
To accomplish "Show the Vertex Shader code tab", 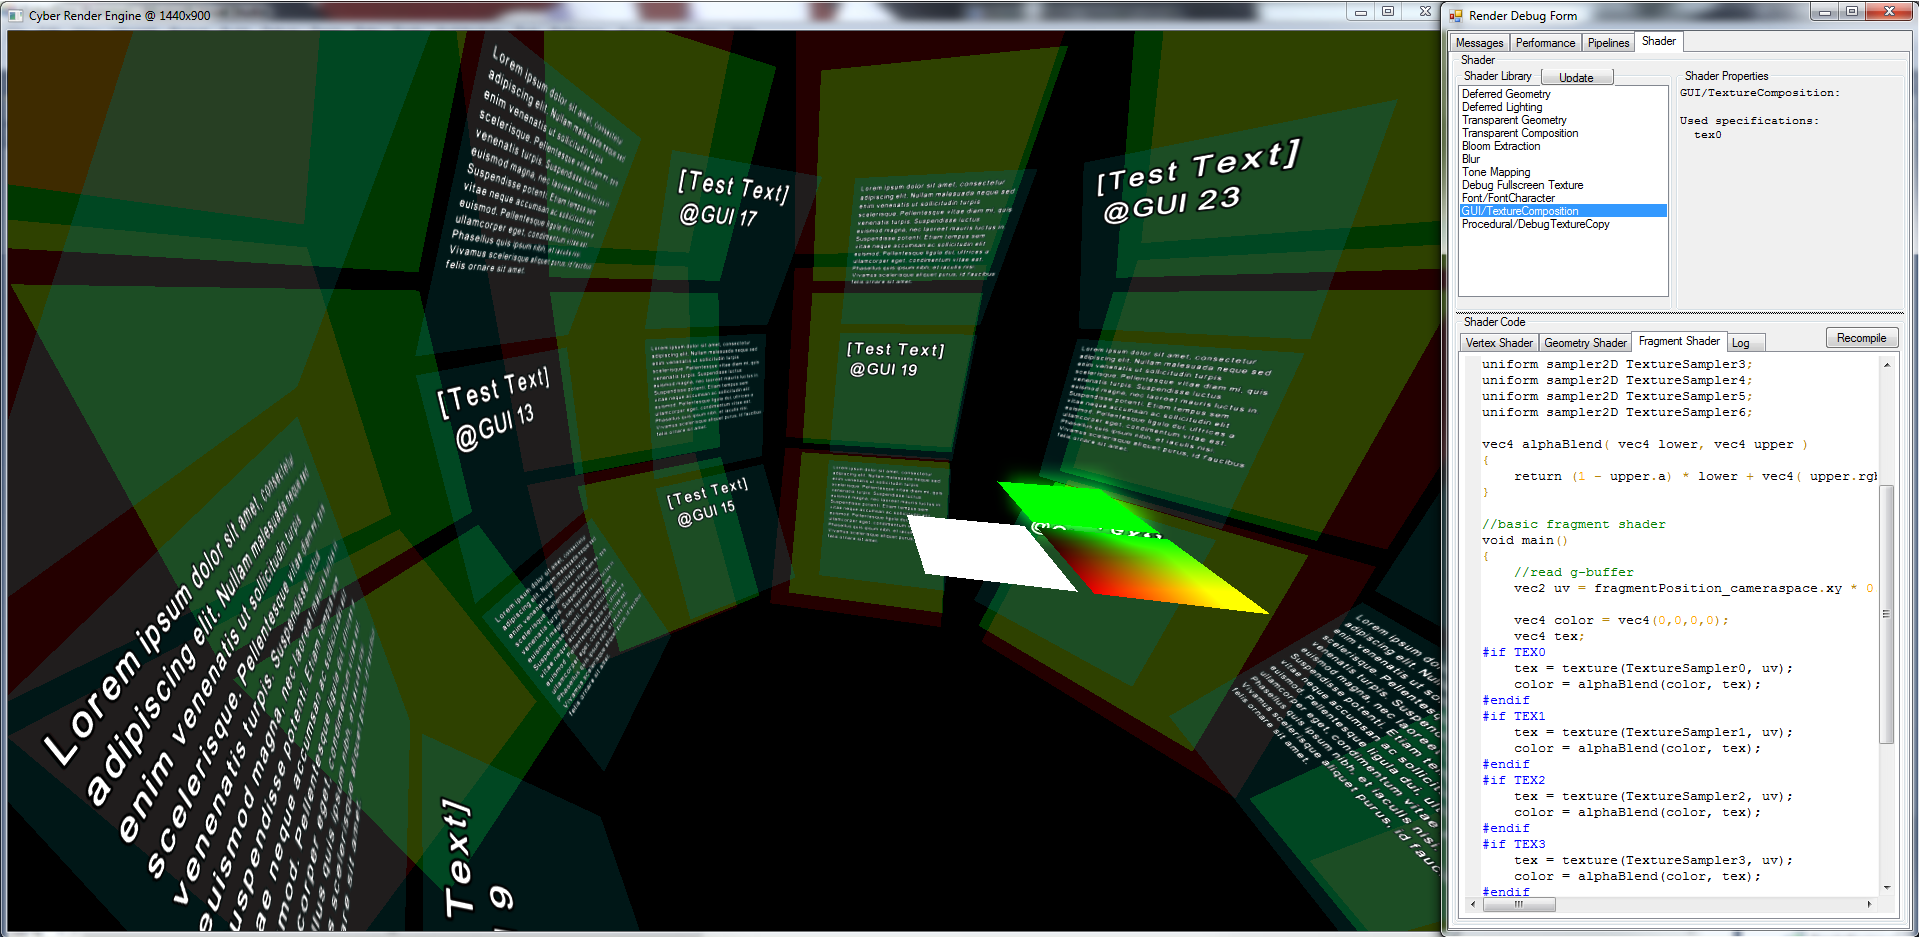I will [x=1498, y=343].
